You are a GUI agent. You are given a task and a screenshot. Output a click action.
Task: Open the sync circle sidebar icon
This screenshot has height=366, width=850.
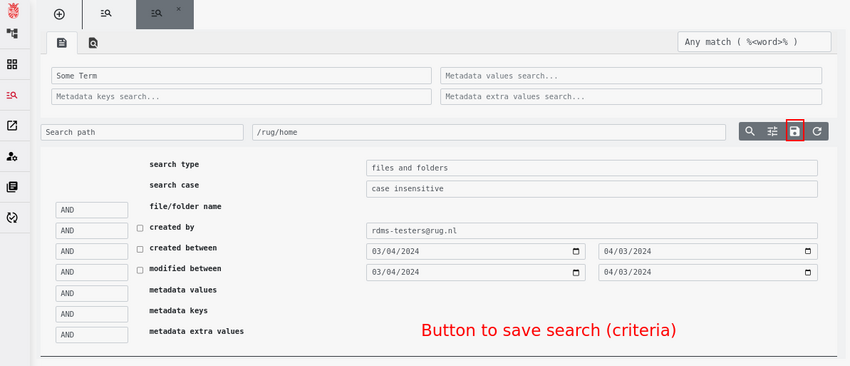pyautogui.click(x=12, y=217)
